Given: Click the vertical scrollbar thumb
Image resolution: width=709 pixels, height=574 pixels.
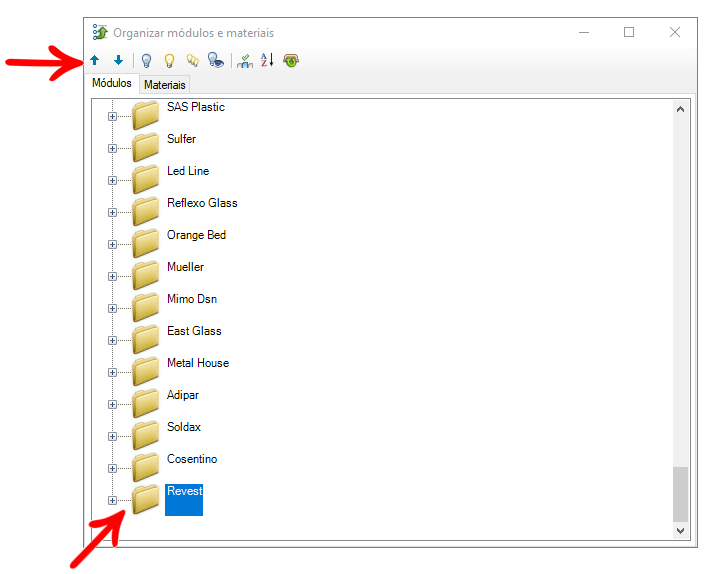Looking at the screenshot, I should coord(680,494).
